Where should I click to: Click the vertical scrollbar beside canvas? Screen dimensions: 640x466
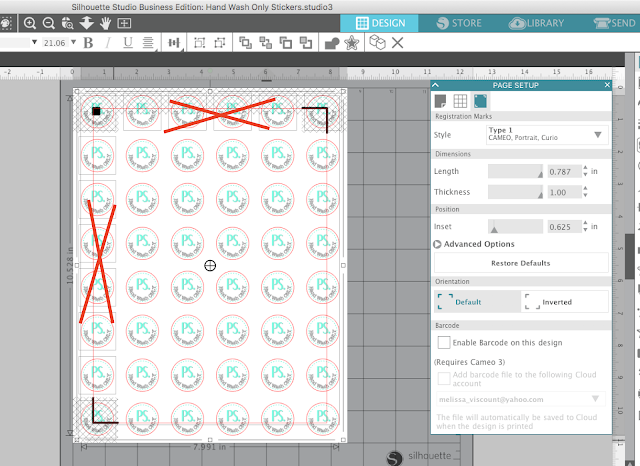pos(629,255)
